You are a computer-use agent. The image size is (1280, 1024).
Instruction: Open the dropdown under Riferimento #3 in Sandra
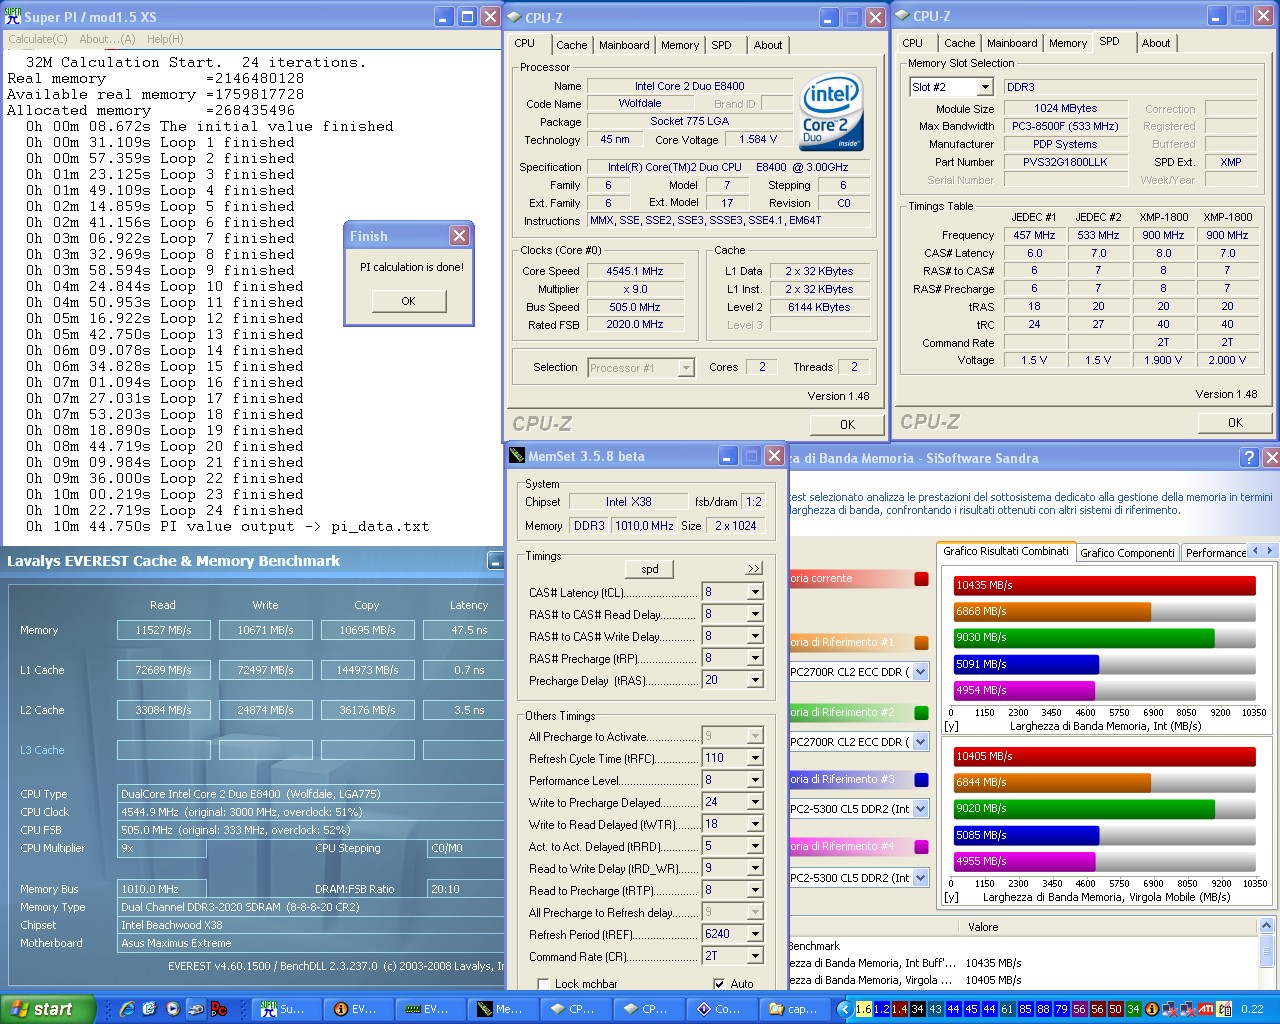pyautogui.click(x=921, y=808)
